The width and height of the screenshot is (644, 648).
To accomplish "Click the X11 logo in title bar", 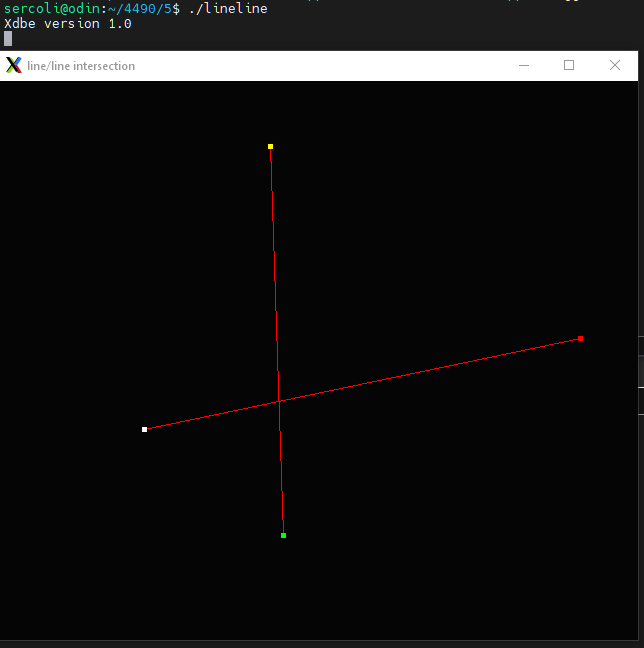I will (14, 65).
